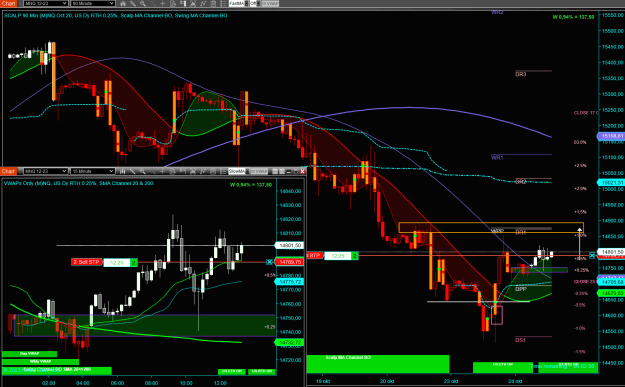
Task: Click the Day VWAP green label
Action: 29,354
